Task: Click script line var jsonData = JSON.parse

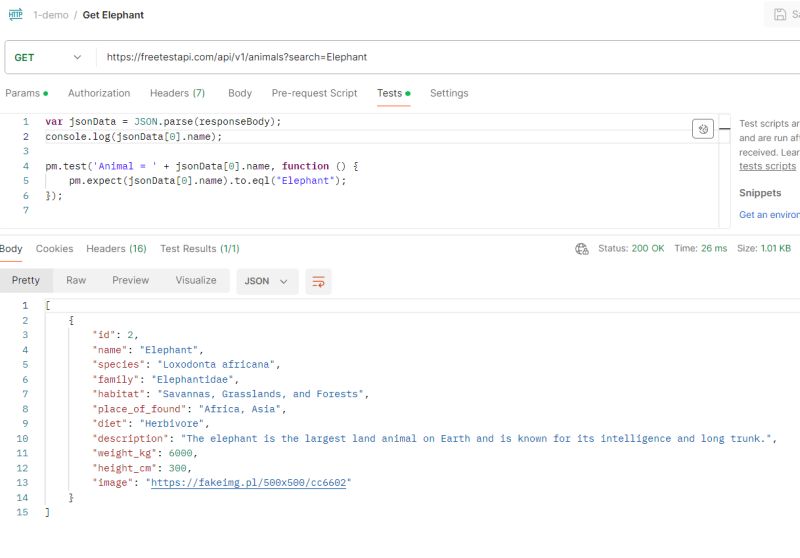Action: coord(163,122)
